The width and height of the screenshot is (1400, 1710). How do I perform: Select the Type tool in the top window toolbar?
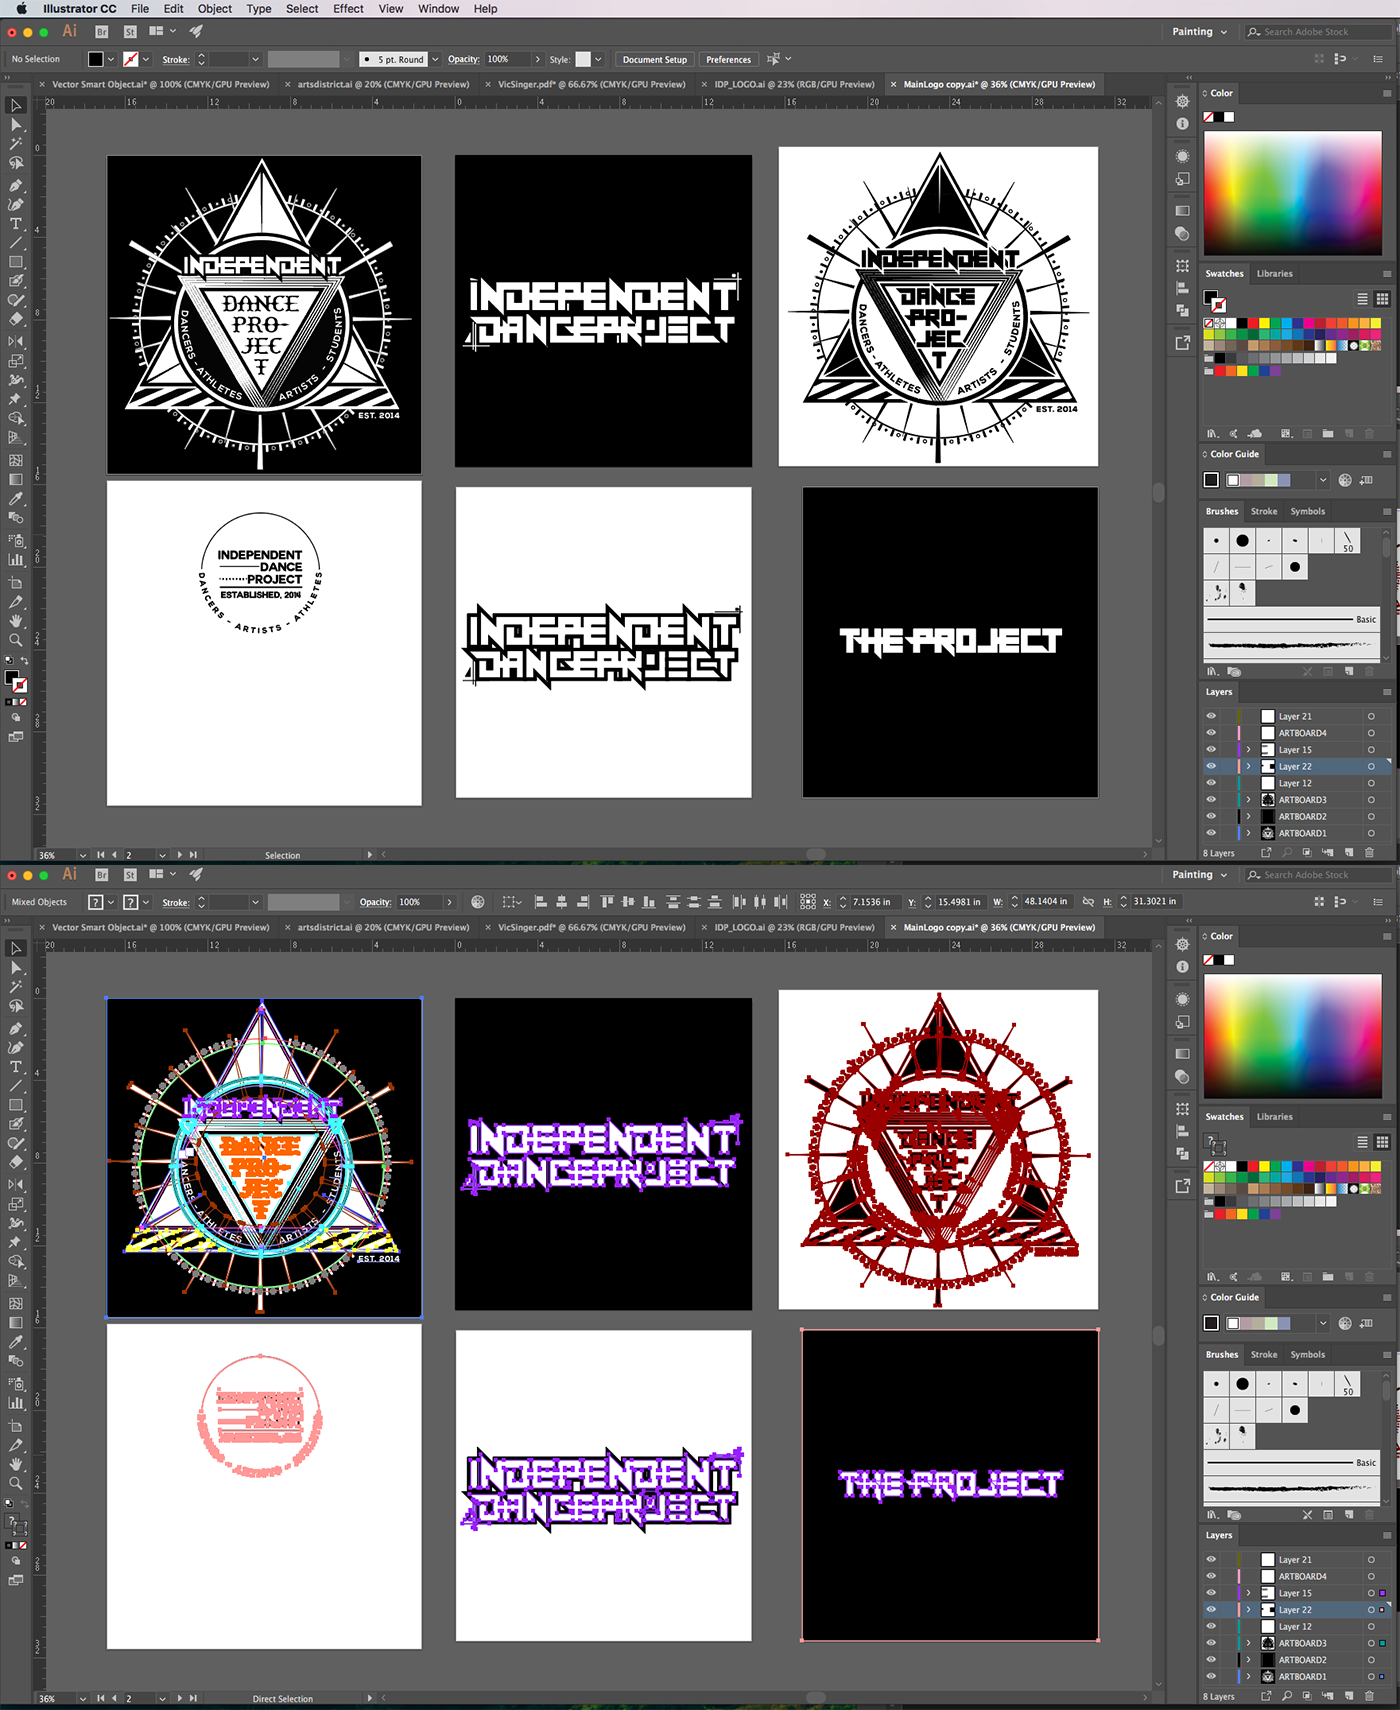16,224
